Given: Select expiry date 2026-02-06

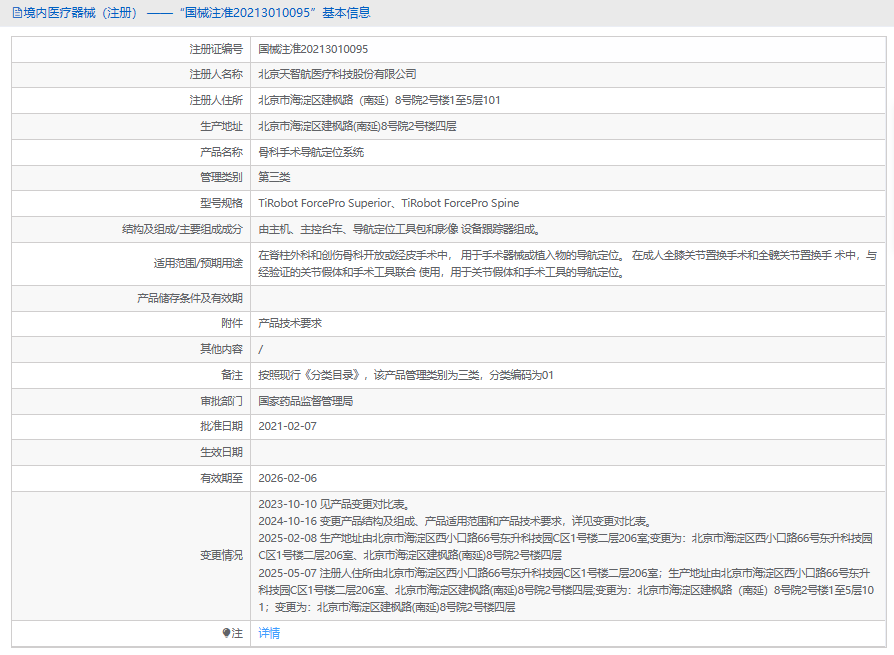Looking at the screenshot, I should click(x=287, y=478).
